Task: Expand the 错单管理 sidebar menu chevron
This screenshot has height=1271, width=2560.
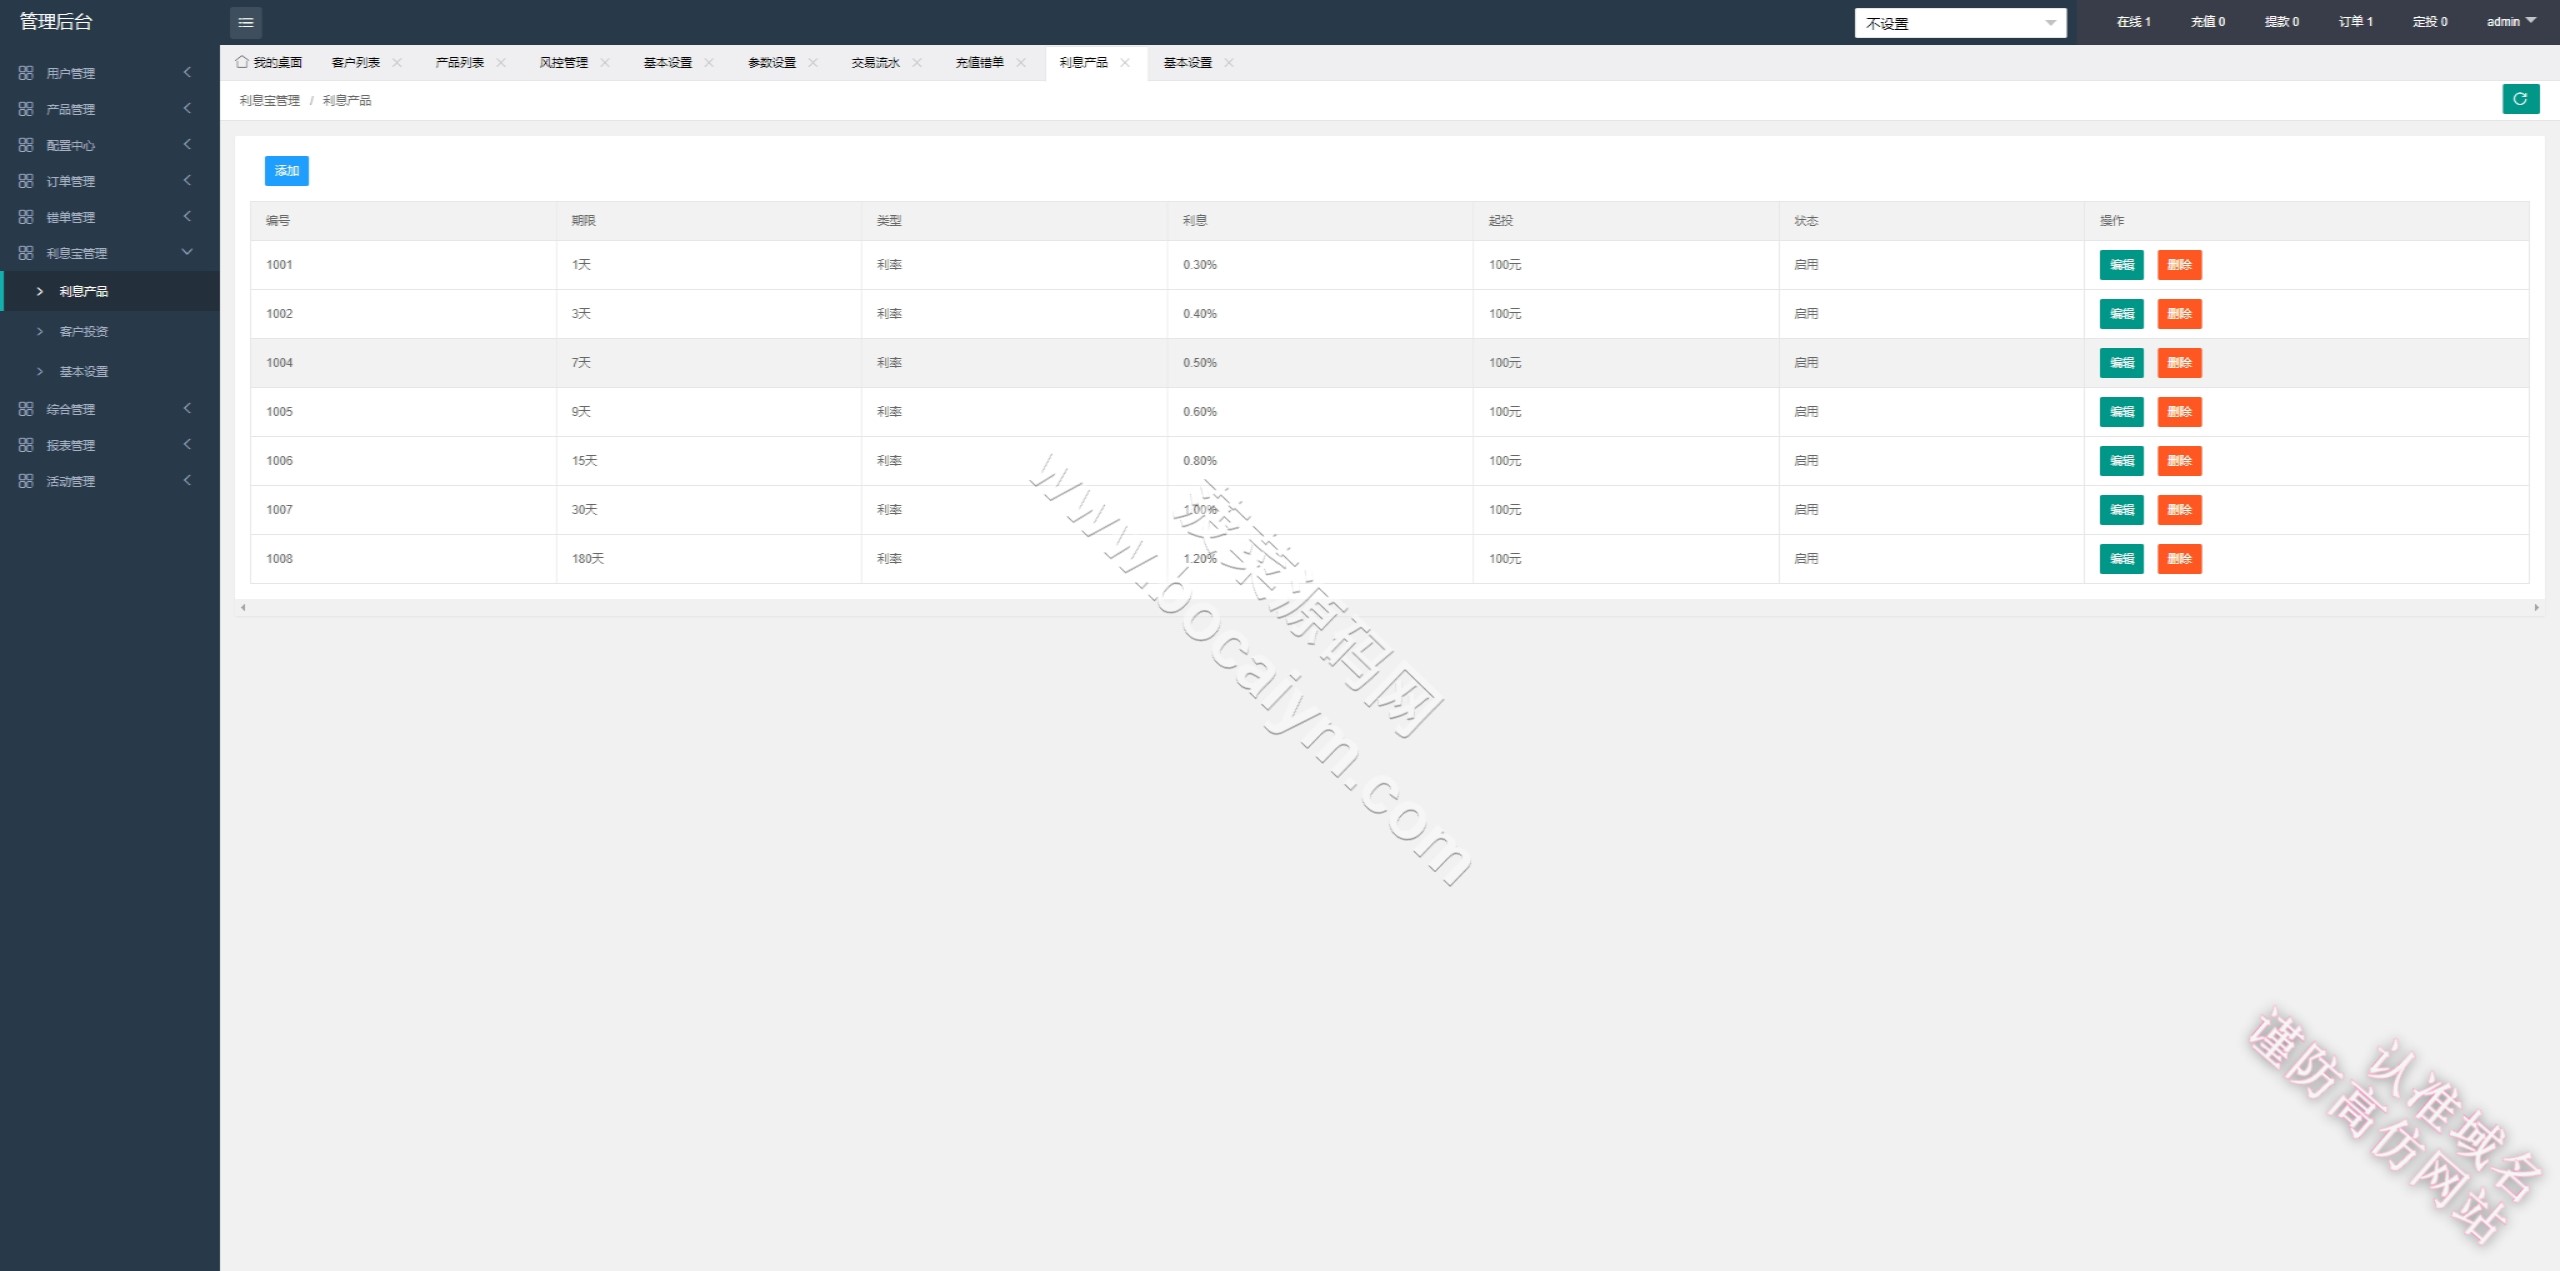Action: (187, 217)
